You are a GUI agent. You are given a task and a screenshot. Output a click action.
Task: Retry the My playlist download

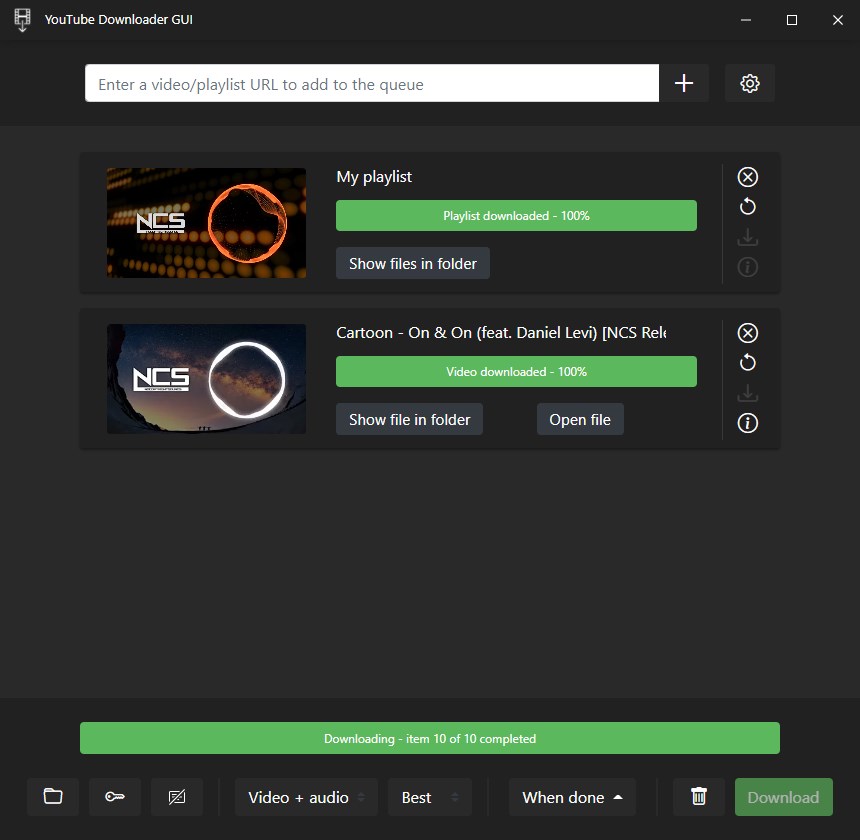click(x=748, y=207)
